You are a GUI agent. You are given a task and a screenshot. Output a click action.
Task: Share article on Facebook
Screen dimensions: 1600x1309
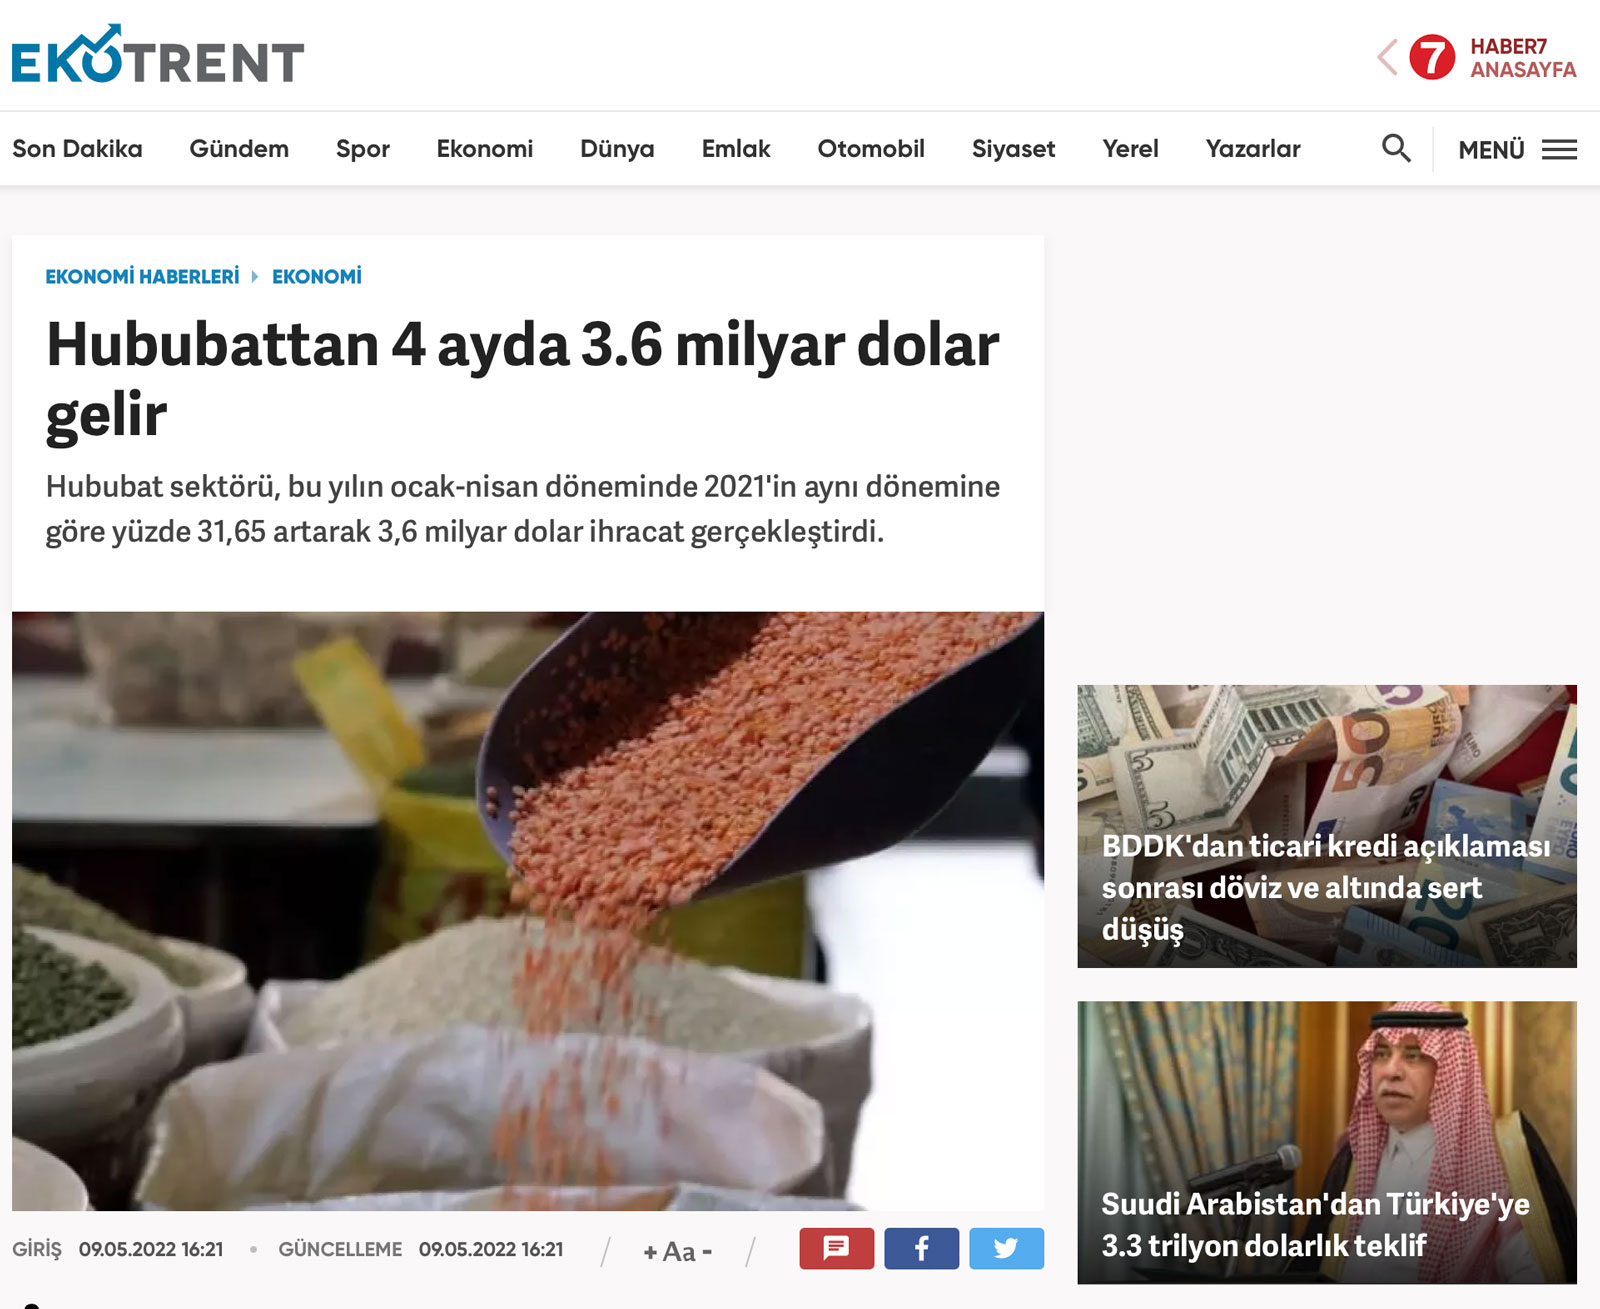click(x=921, y=1248)
